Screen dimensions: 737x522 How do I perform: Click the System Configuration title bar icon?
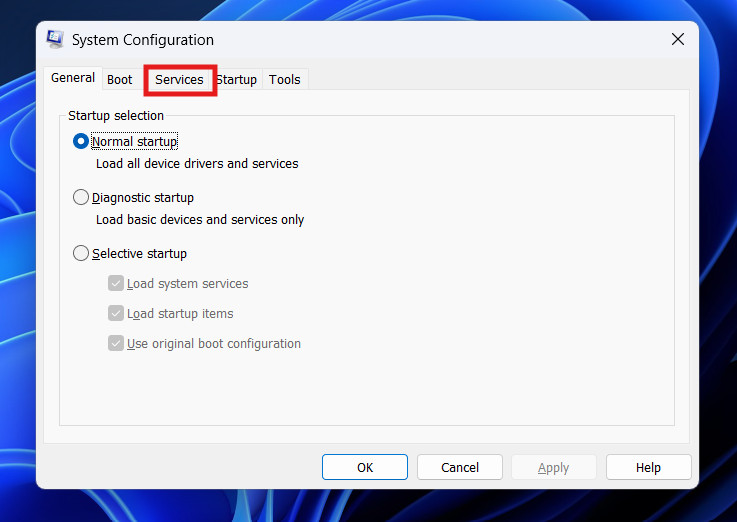pos(55,40)
